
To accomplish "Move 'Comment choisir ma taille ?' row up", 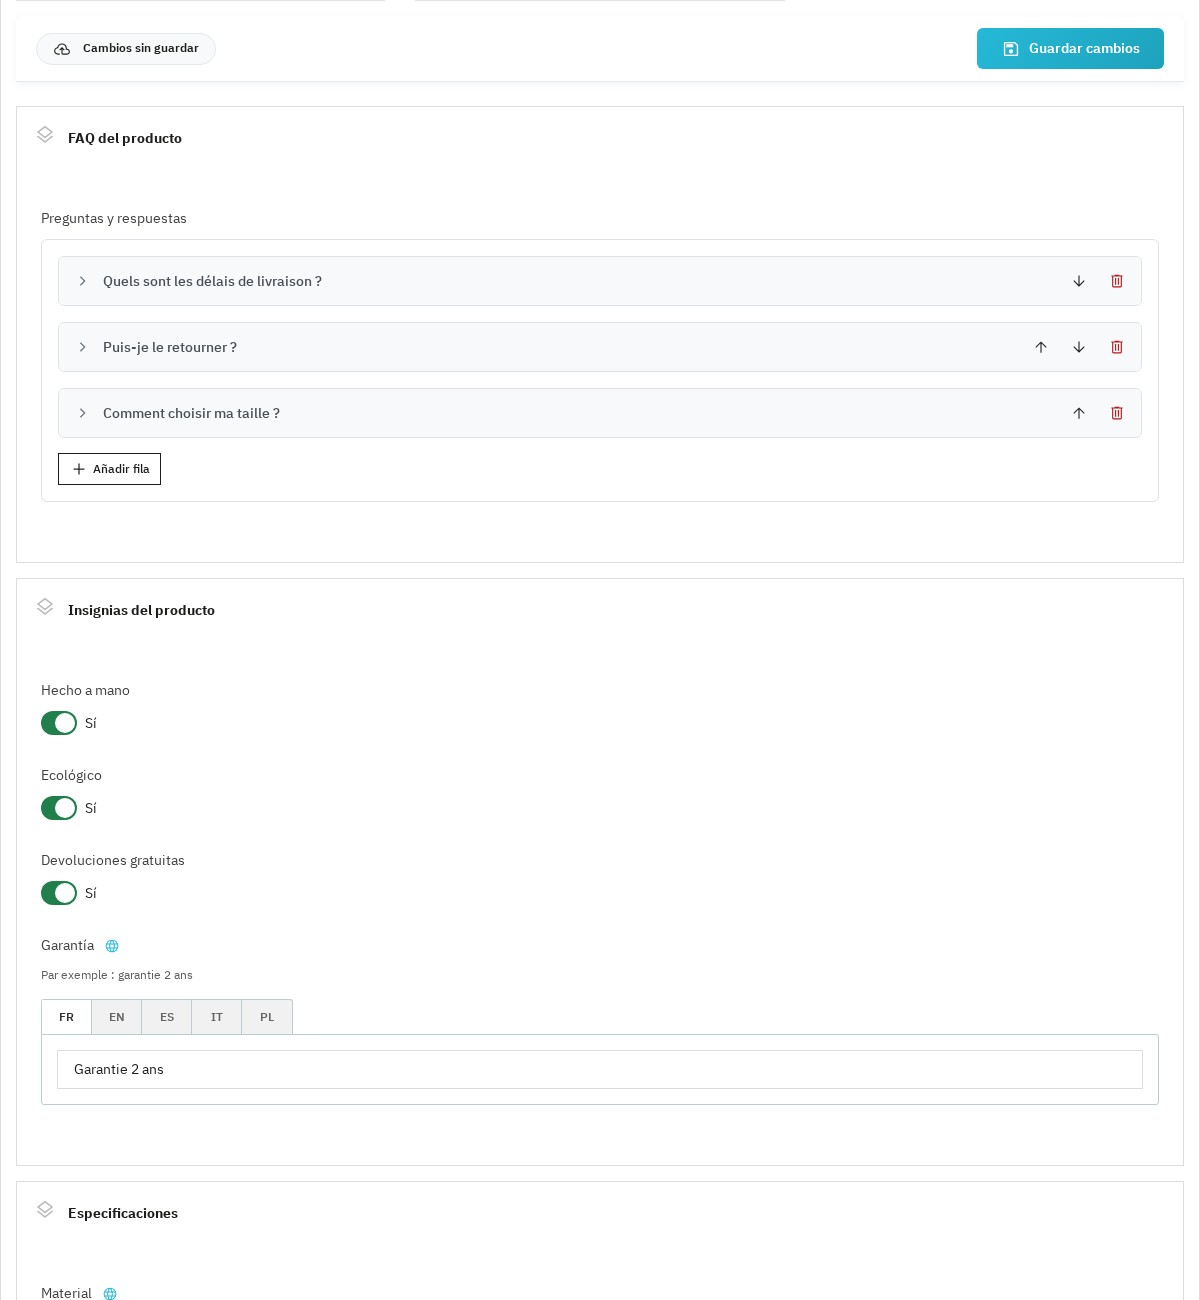I will 1079,413.
